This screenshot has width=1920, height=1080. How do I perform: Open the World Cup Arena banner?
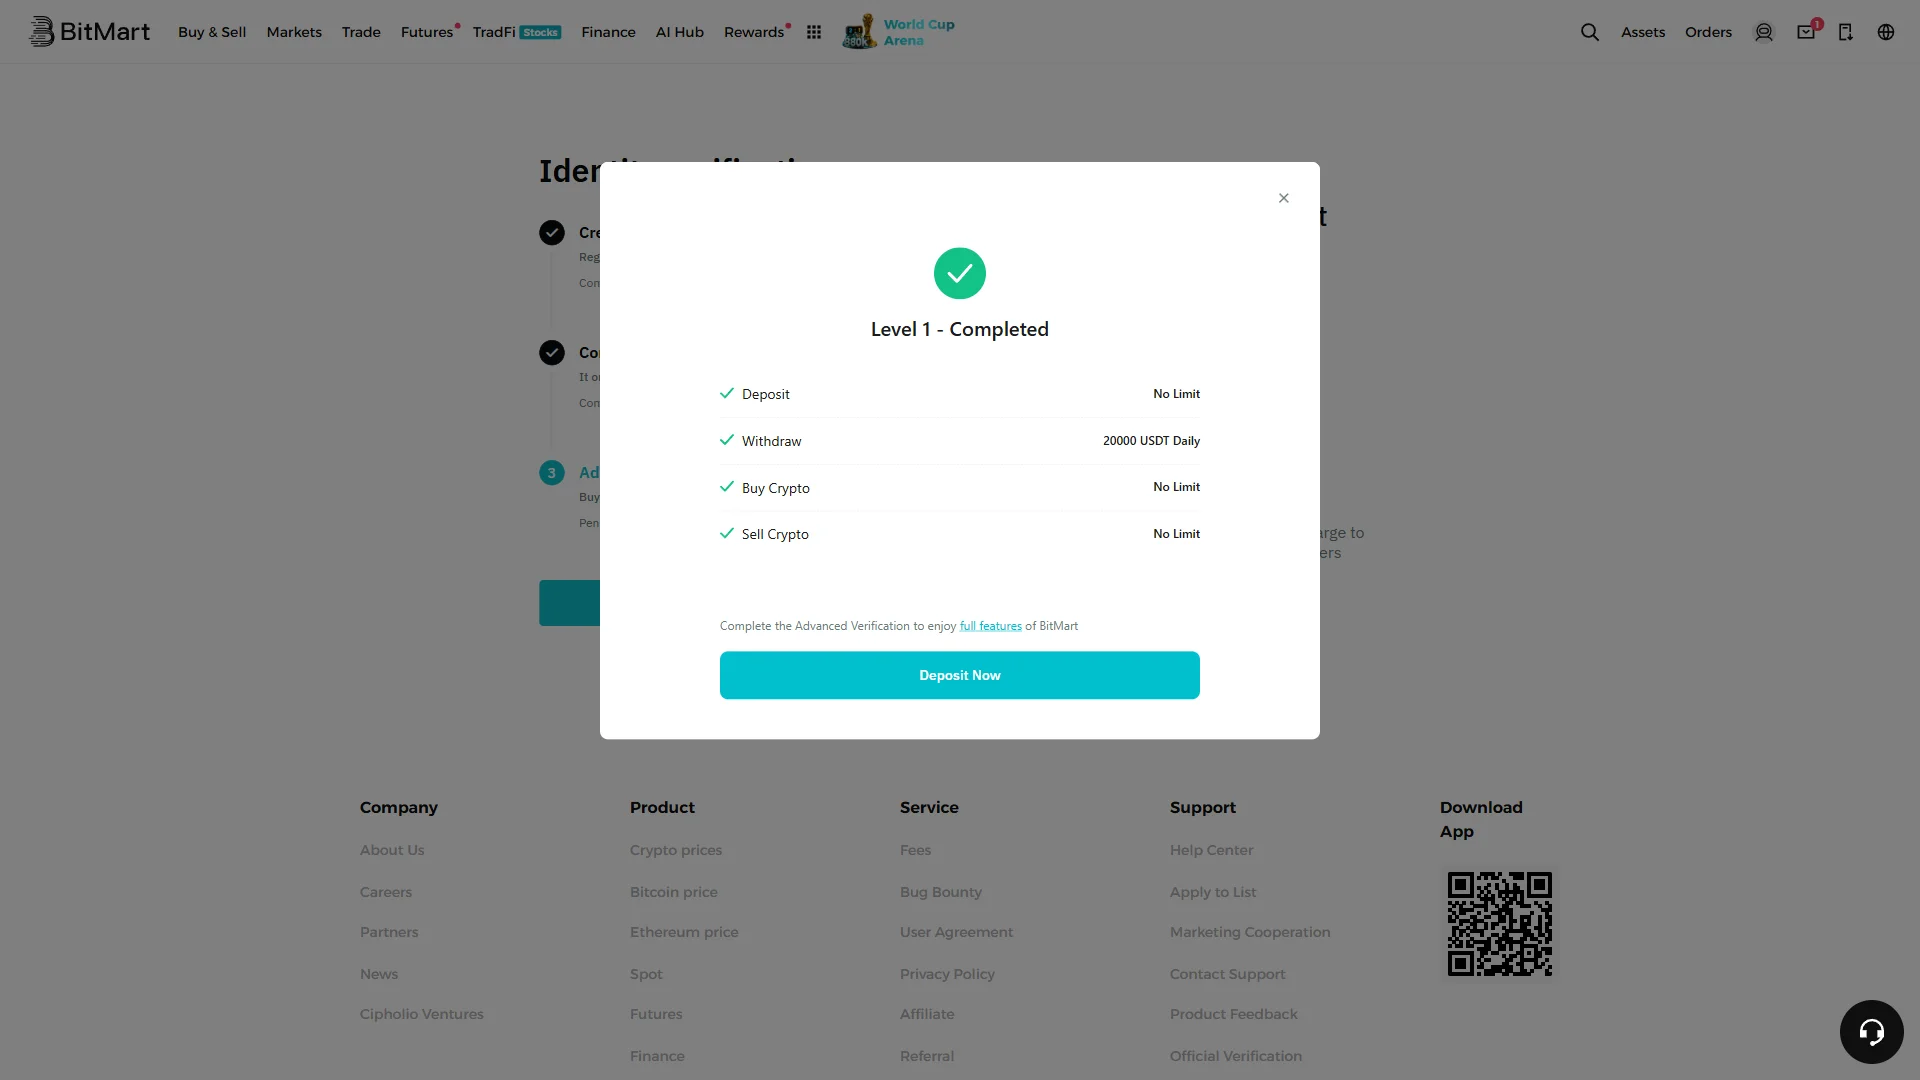899,32
